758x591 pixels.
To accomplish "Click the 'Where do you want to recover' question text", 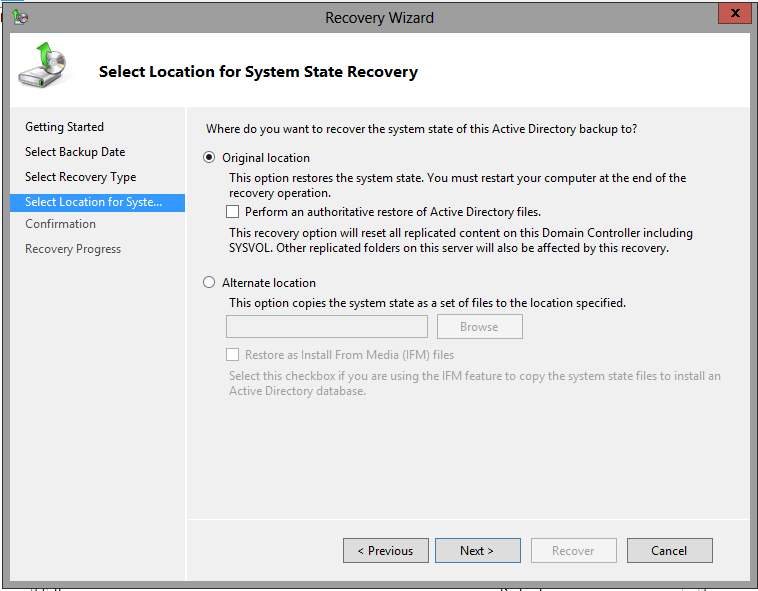I will pos(422,129).
